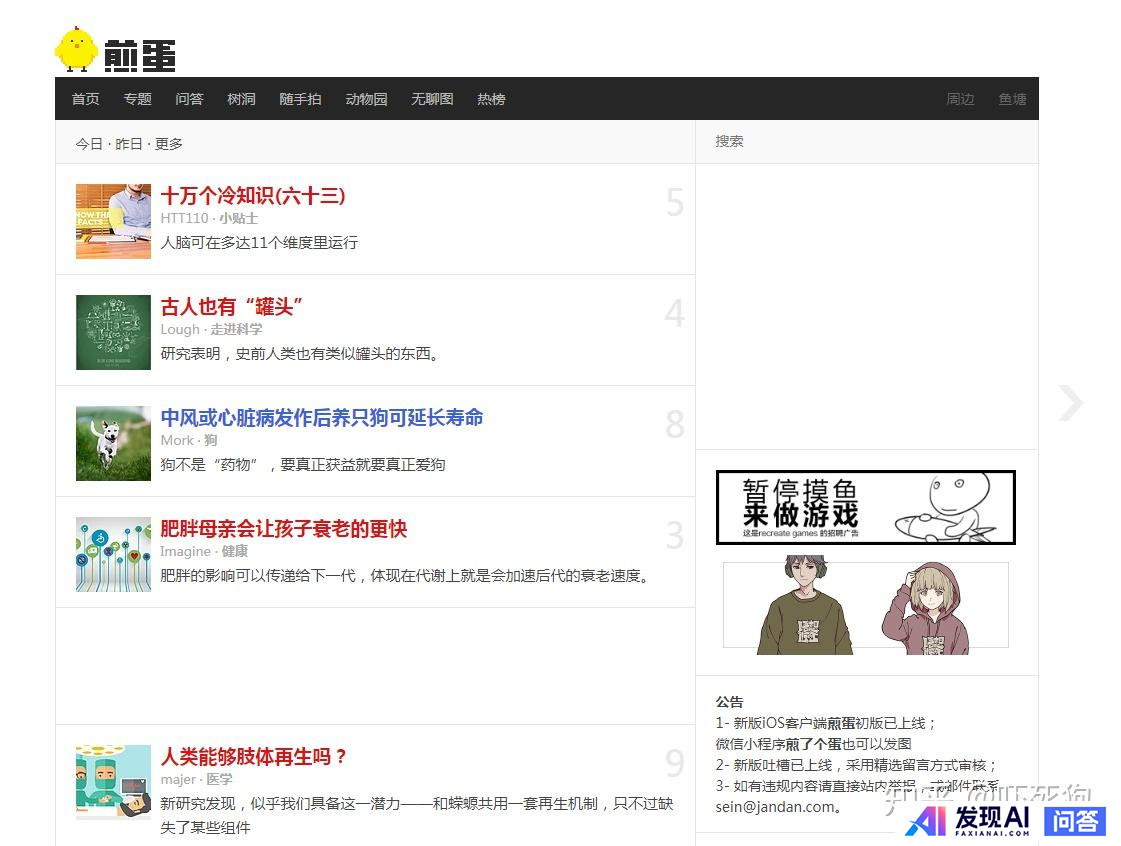Go to the 树洞 section
Image resolution: width=1121 pixels, height=846 pixels.
pos(241,99)
